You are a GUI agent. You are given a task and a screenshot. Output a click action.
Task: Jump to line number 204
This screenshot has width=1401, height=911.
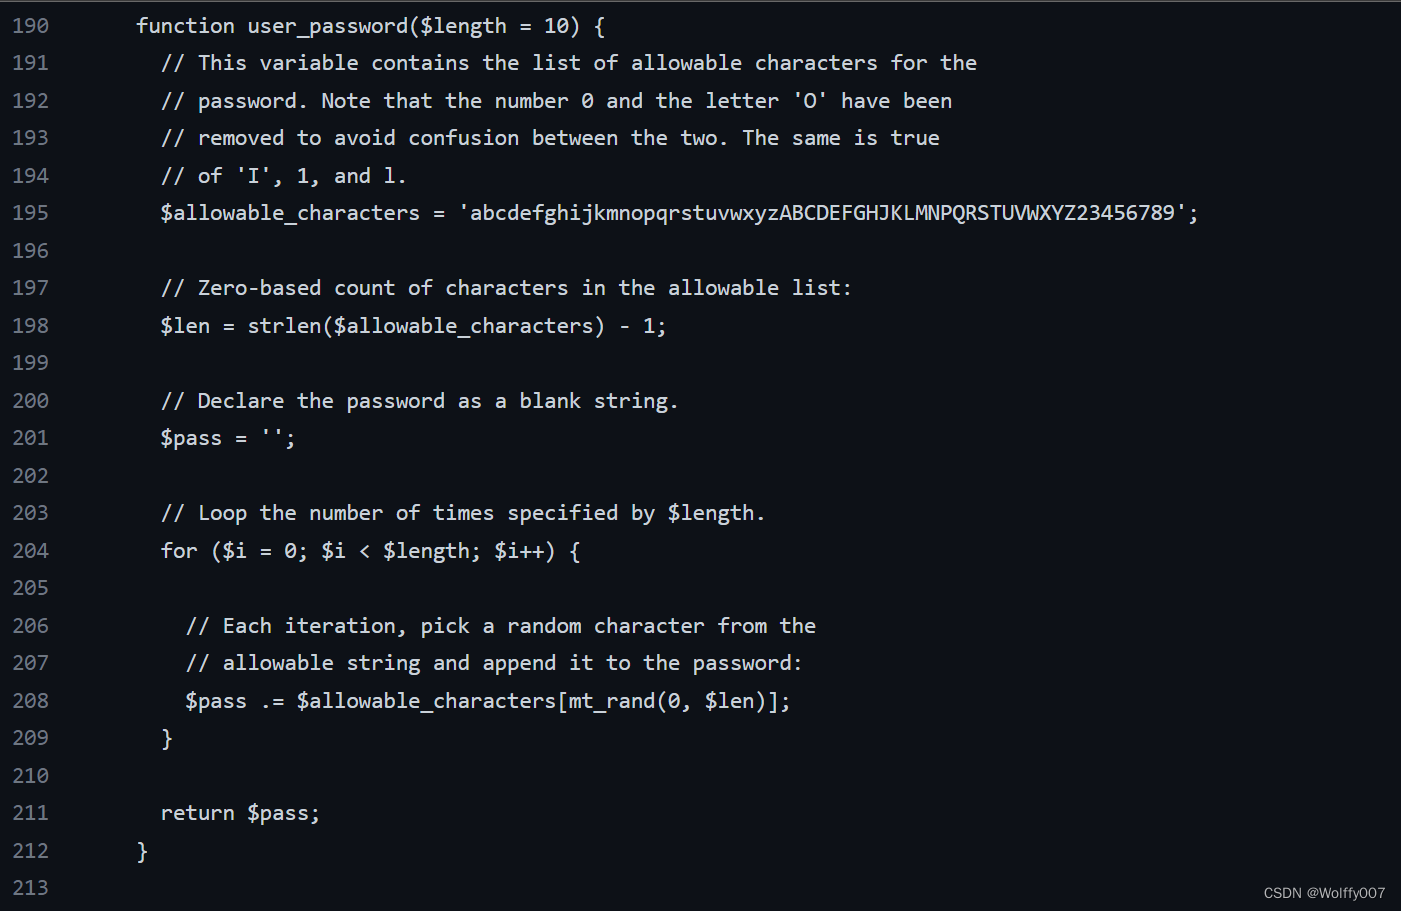click(x=30, y=551)
